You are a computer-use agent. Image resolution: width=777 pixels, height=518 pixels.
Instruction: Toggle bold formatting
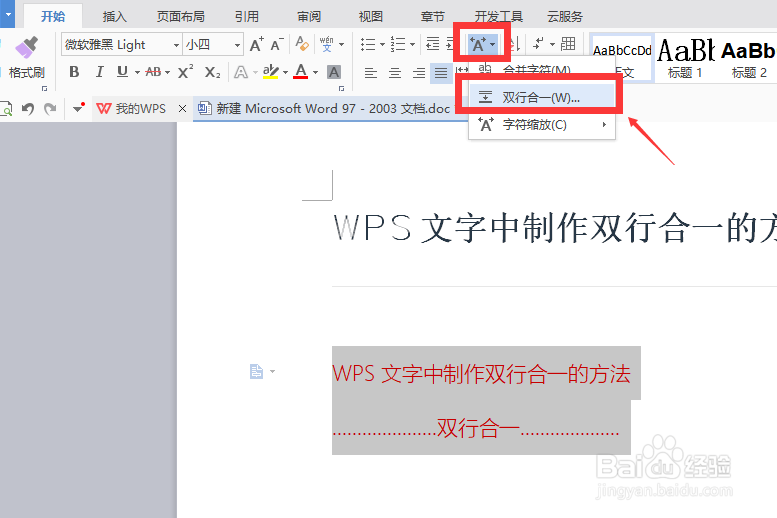tap(74, 72)
